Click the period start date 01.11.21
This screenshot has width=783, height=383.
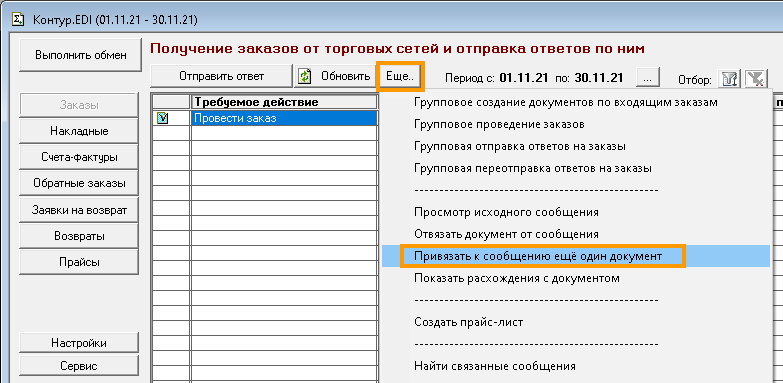524,78
